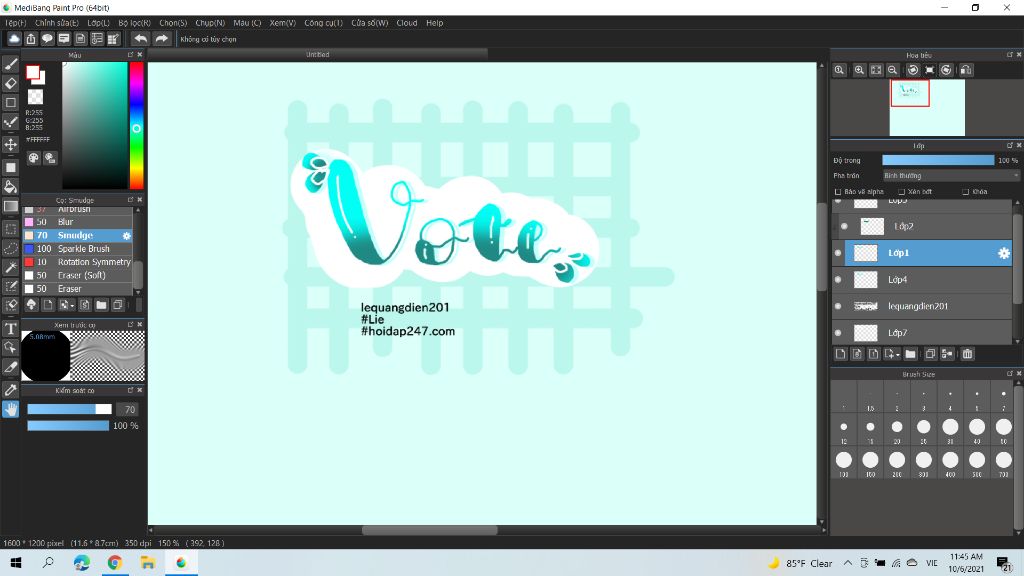Show hidden system tray icons chevron

848,563
